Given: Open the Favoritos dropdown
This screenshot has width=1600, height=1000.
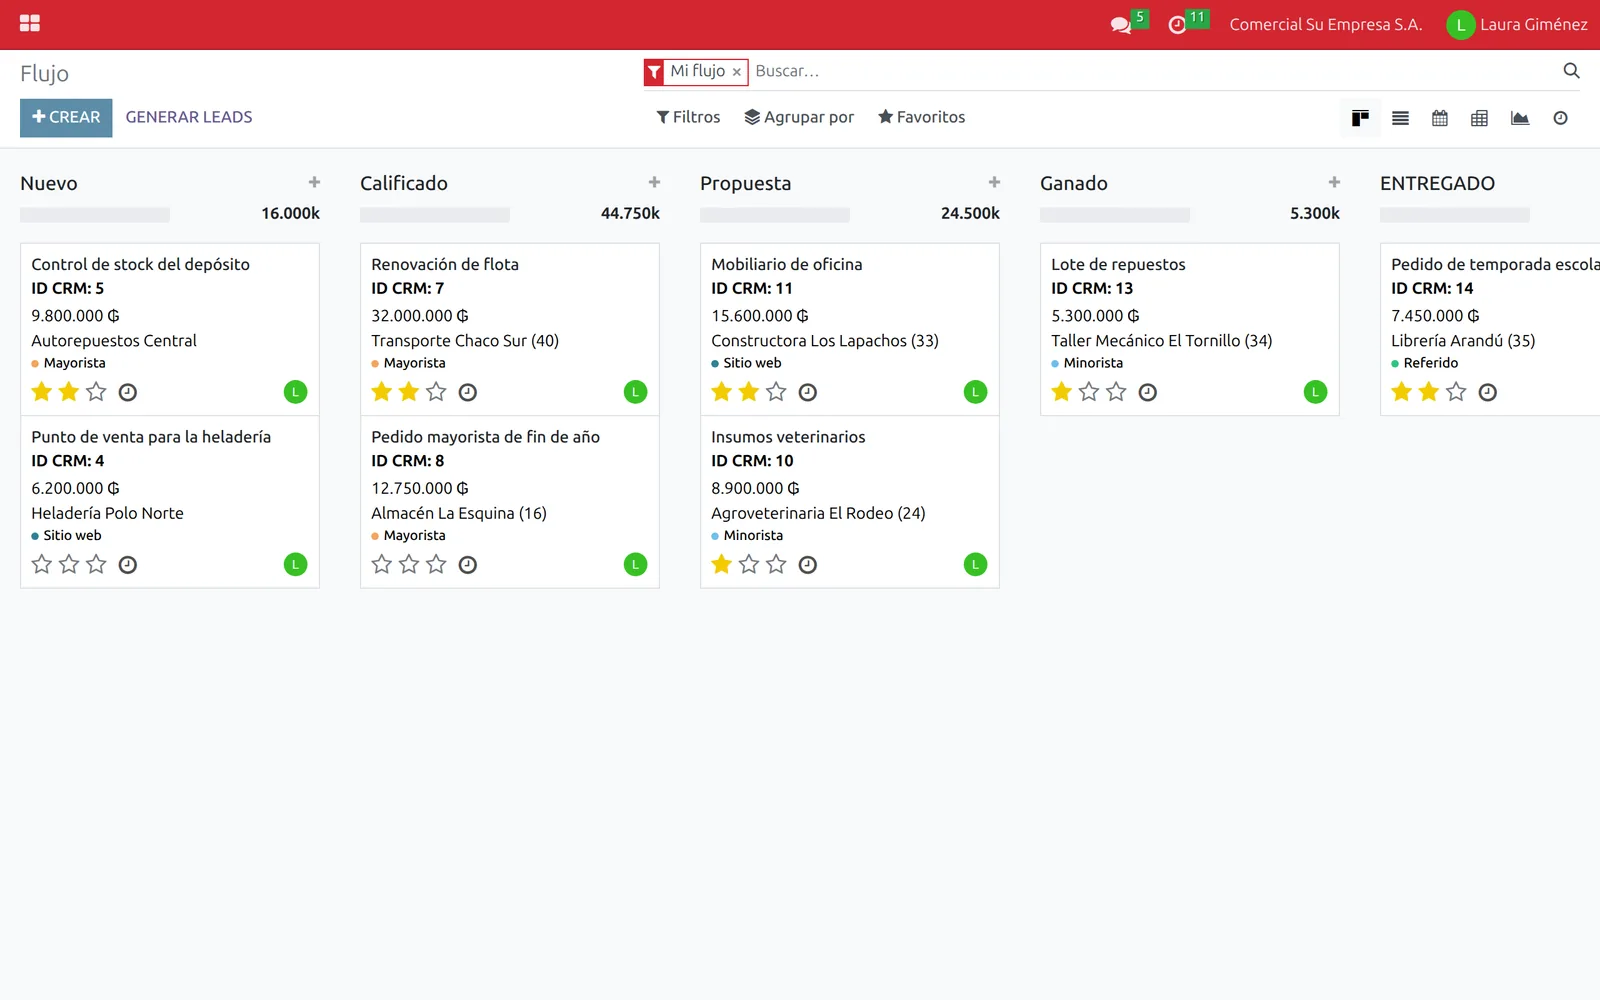Looking at the screenshot, I should (921, 117).
